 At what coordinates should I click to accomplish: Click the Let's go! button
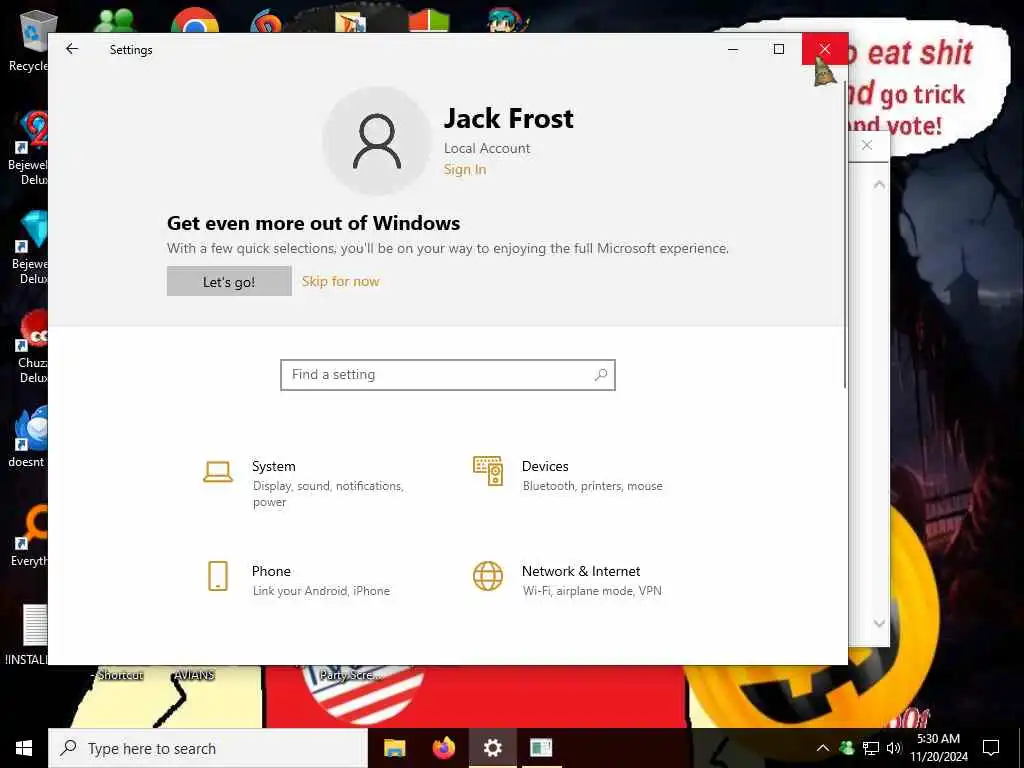(229, 281)
